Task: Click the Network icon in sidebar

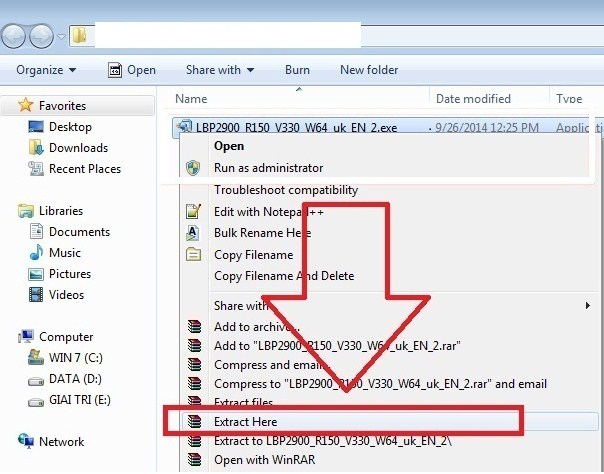Action: click(x=26, y=441)
